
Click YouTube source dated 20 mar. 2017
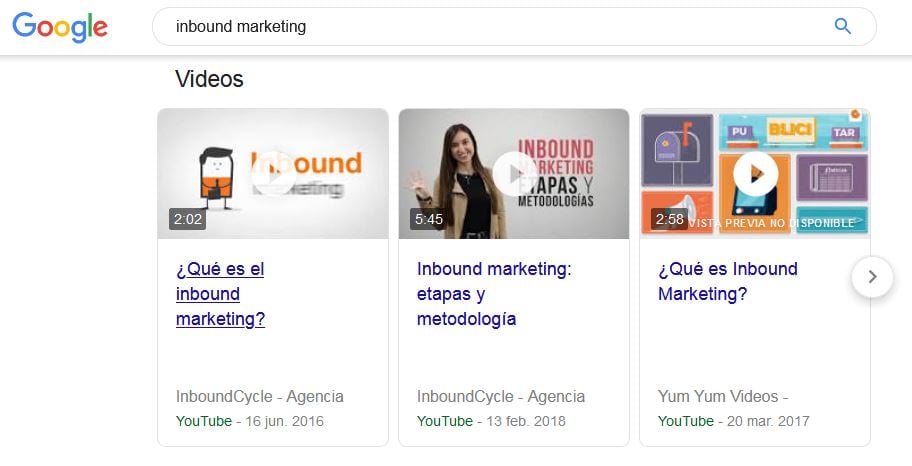point(686,421)
